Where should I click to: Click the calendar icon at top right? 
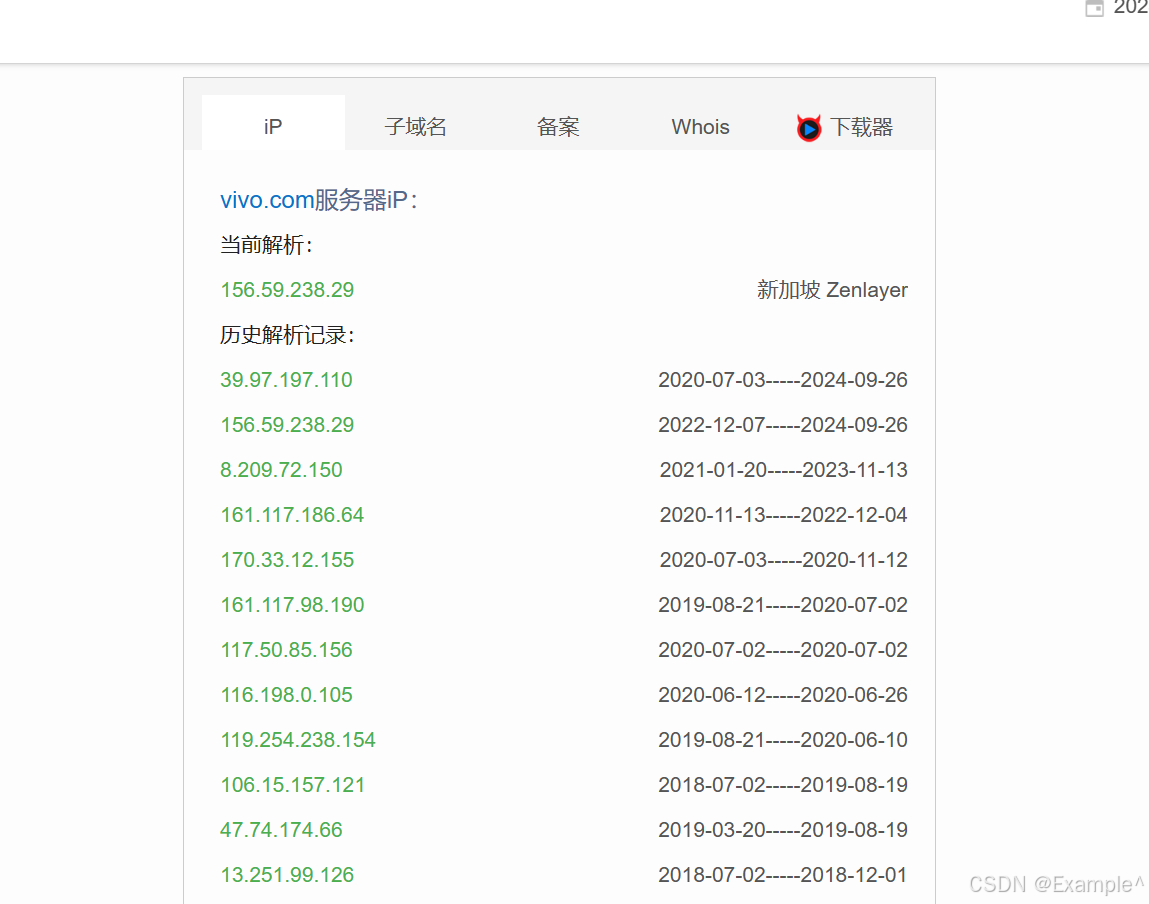[1094, 8]
